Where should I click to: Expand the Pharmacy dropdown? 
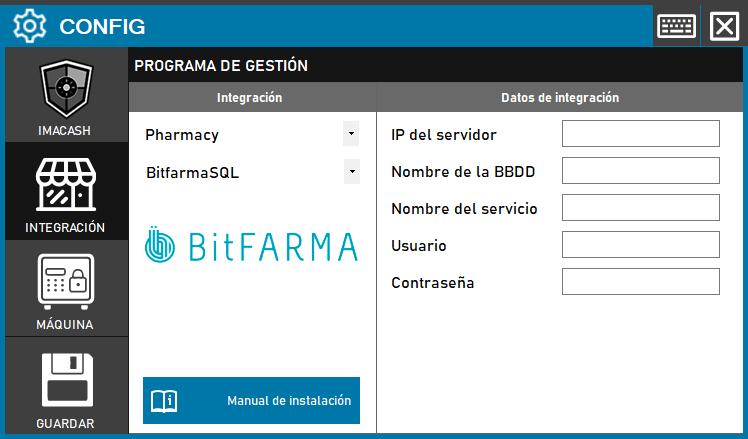(350, 133)
